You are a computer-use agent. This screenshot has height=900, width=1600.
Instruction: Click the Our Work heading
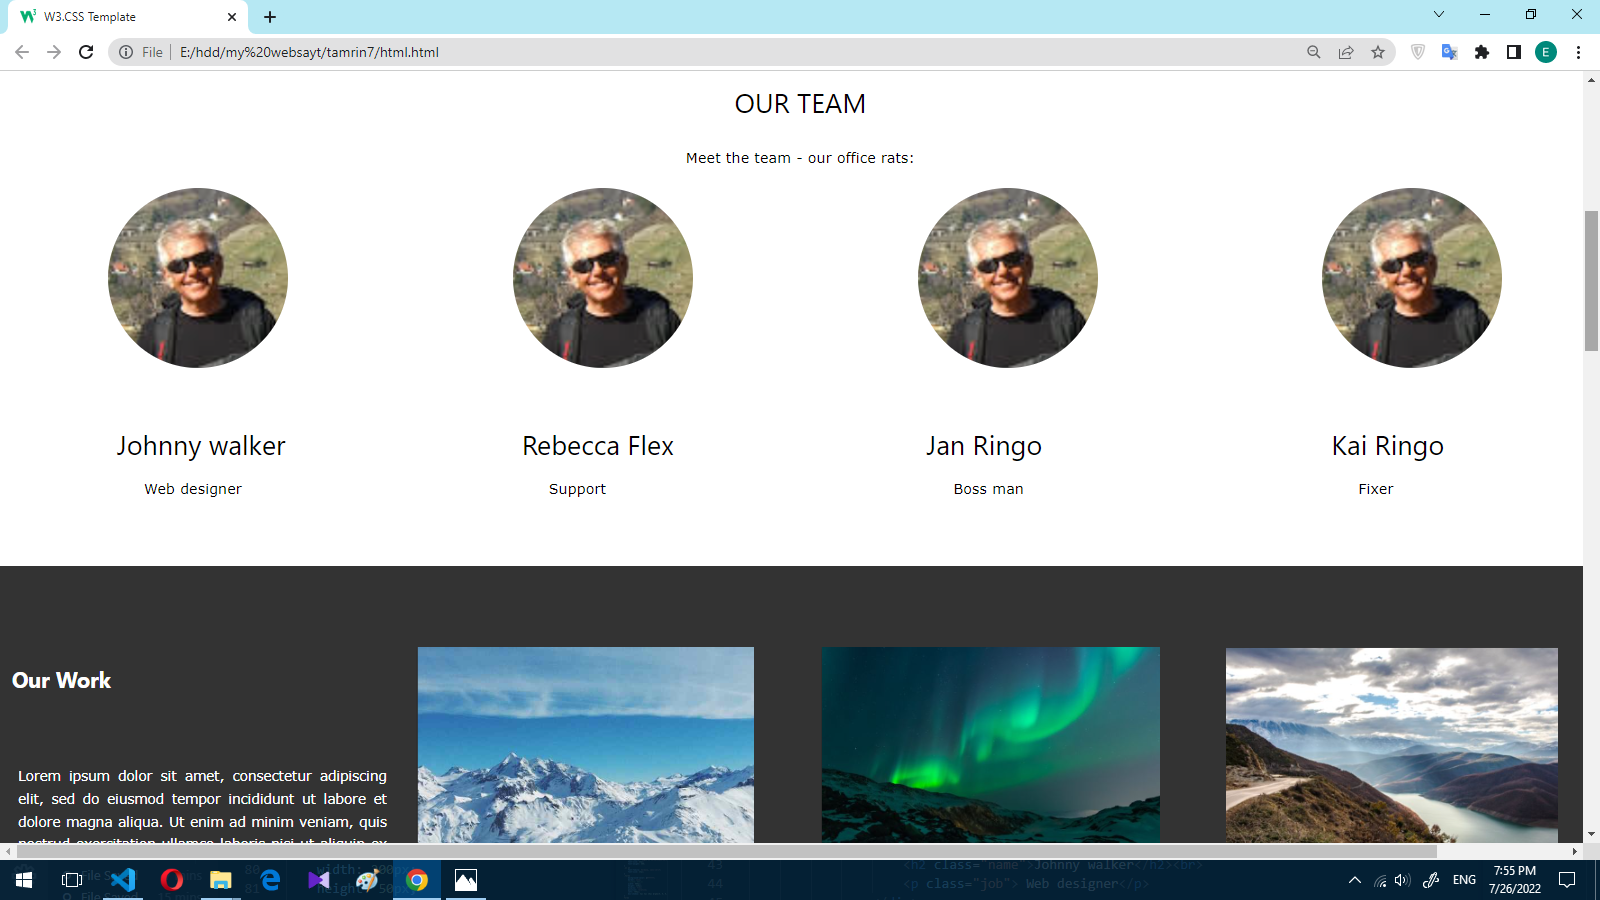point(61,680)
